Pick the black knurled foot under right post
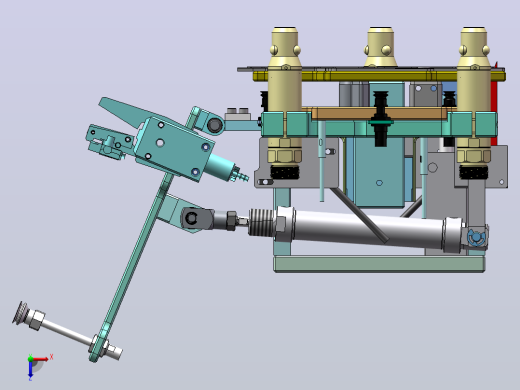This screenshot has width=520, height=390. 473,172
